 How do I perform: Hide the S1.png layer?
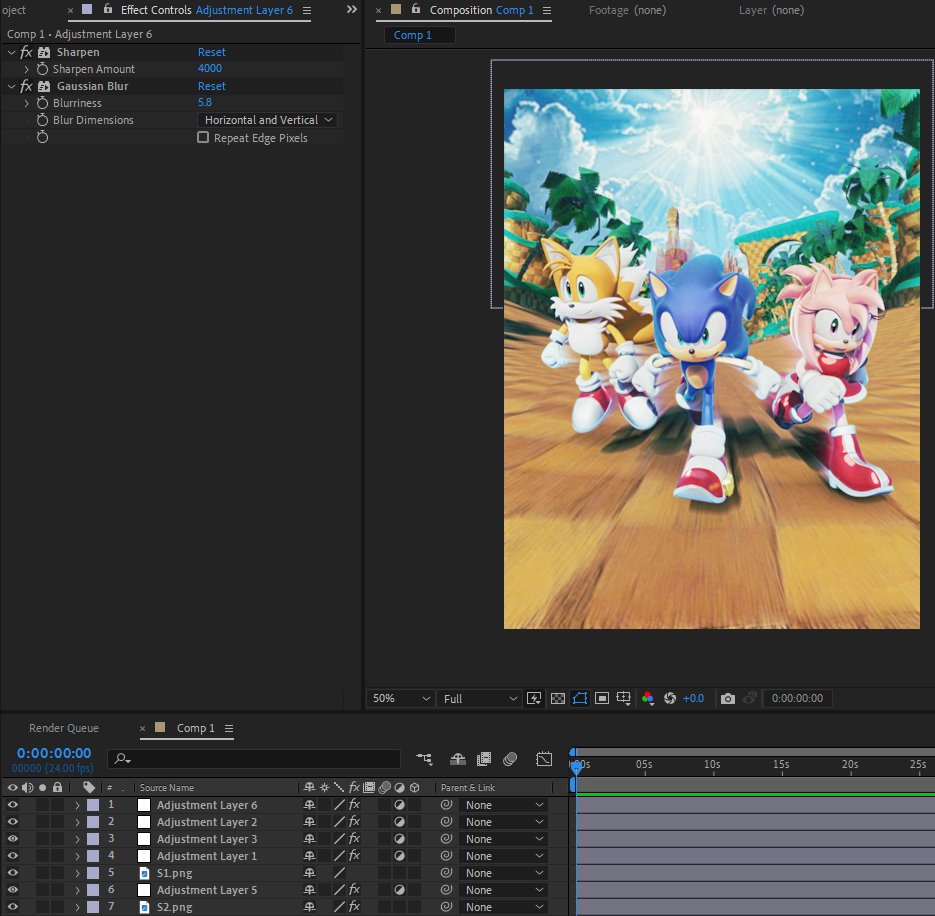point(13,872)
